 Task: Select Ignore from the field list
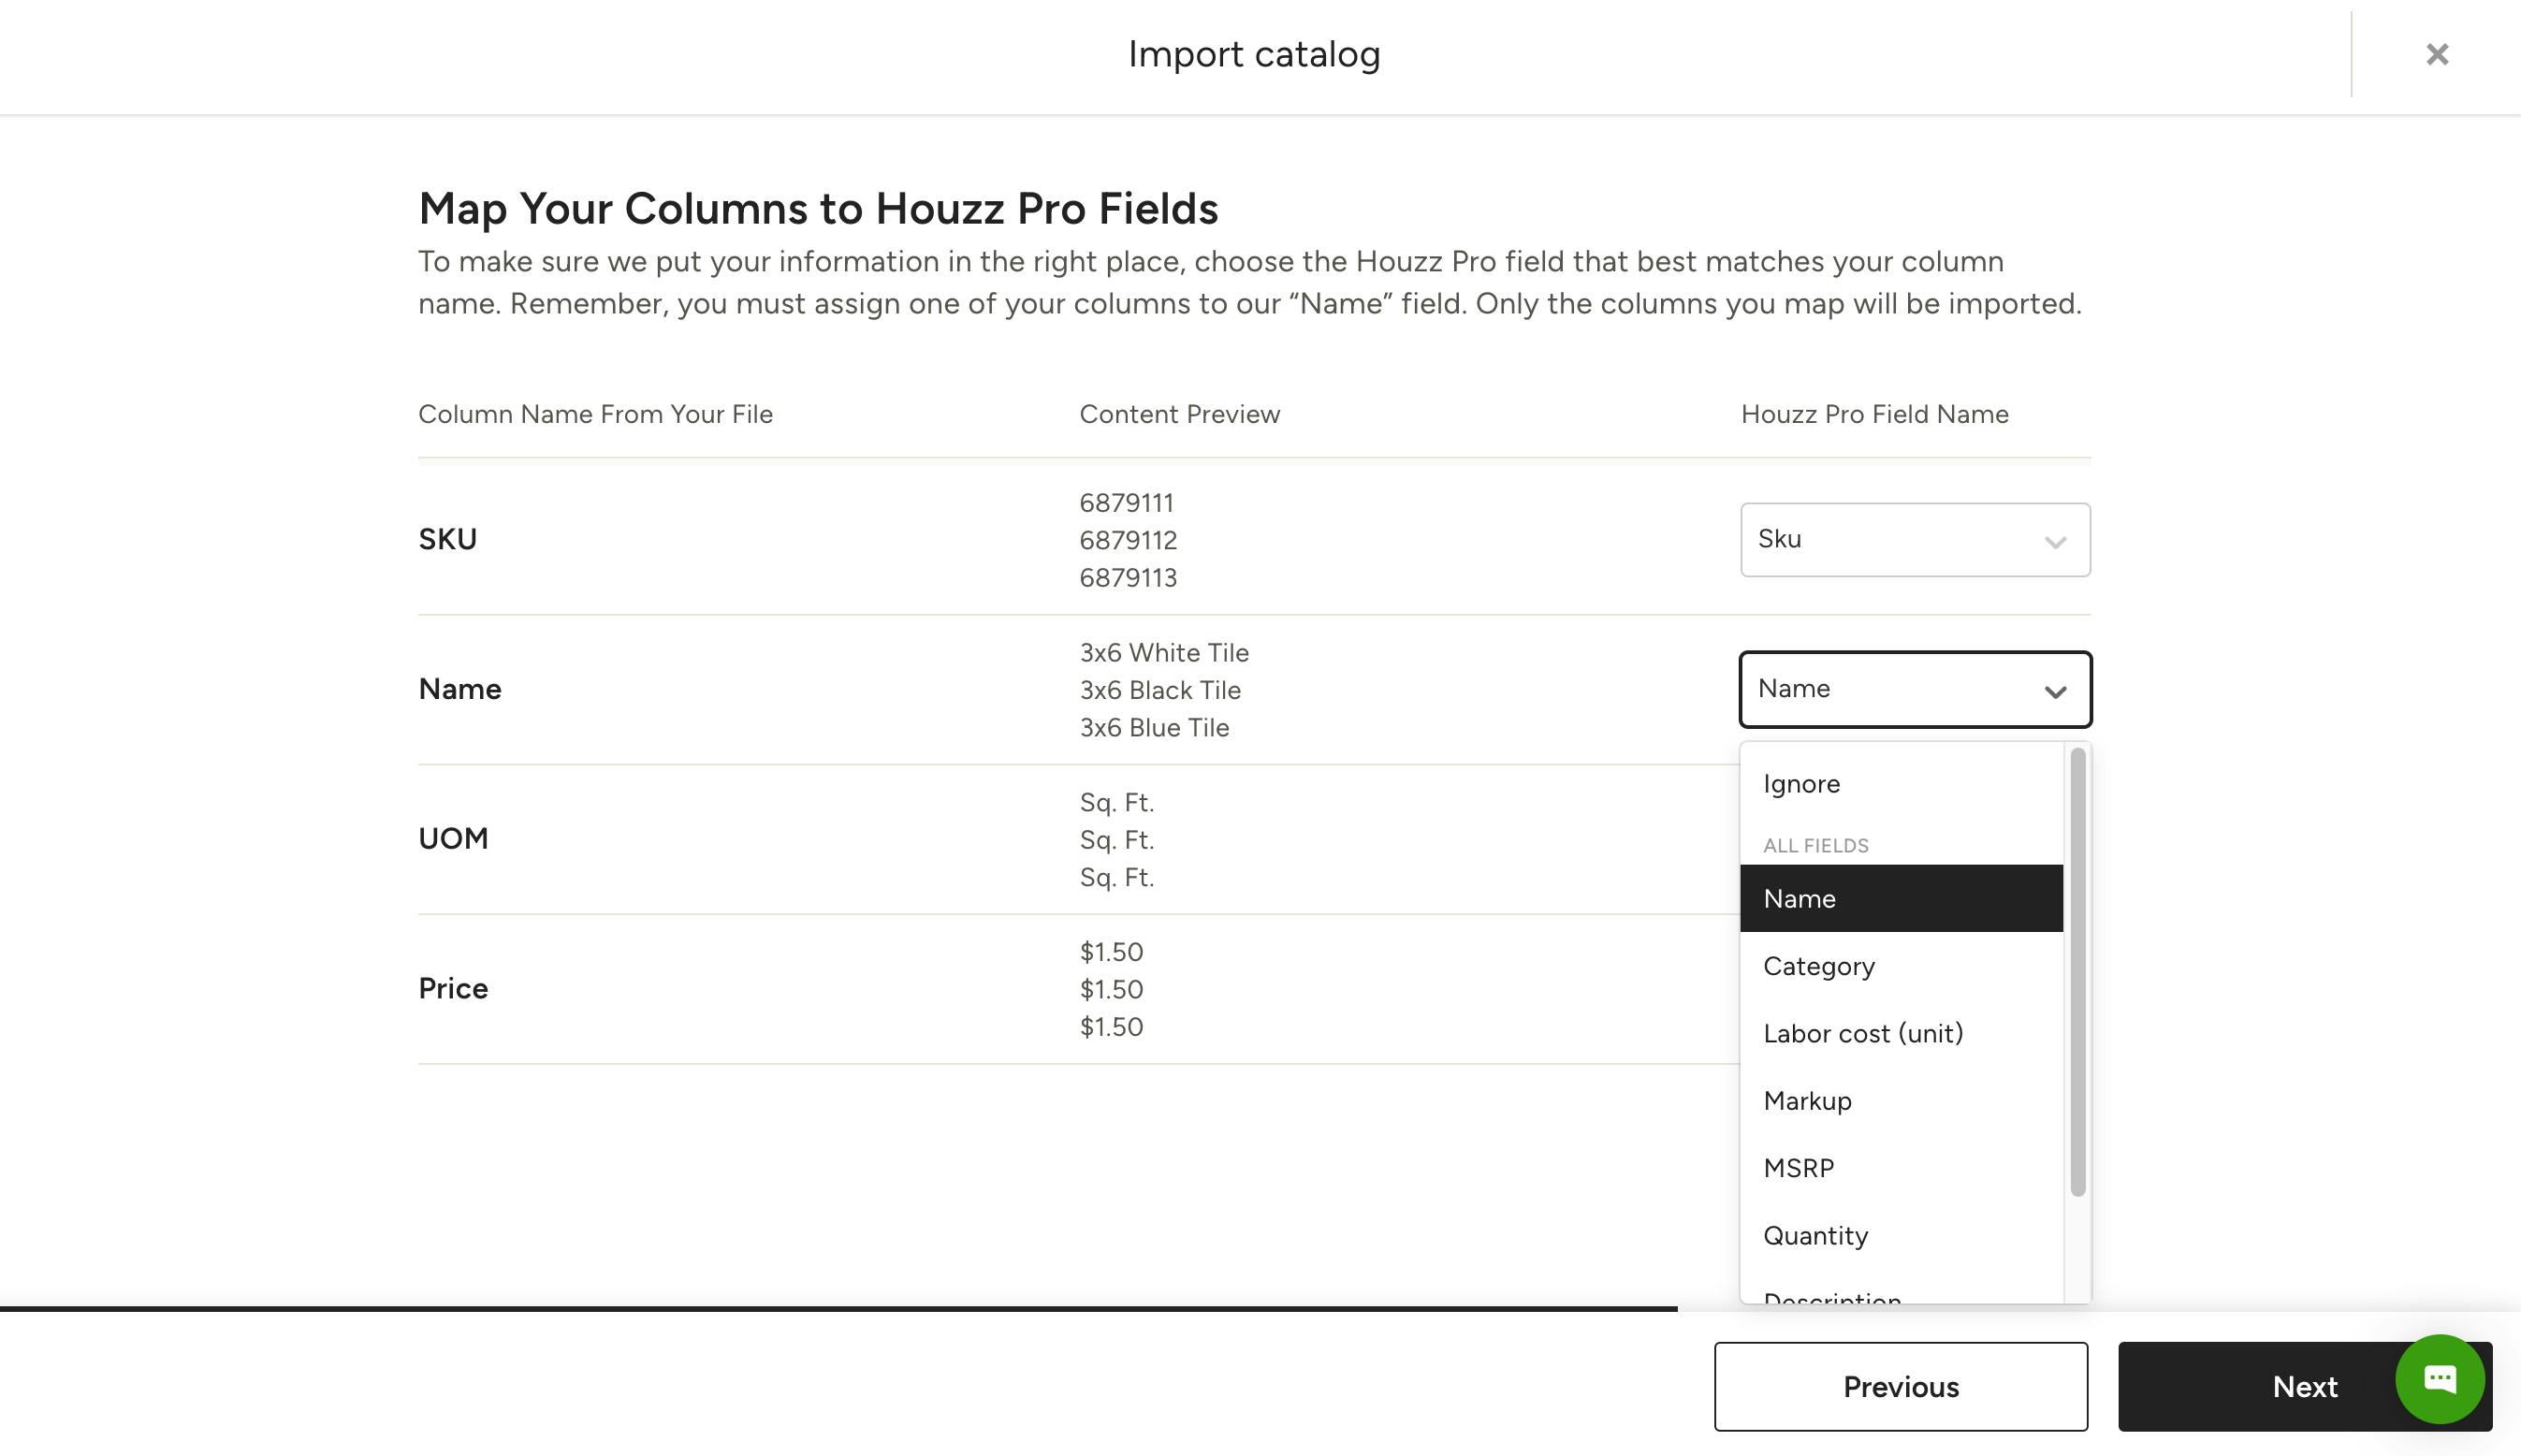[1802, 783]
